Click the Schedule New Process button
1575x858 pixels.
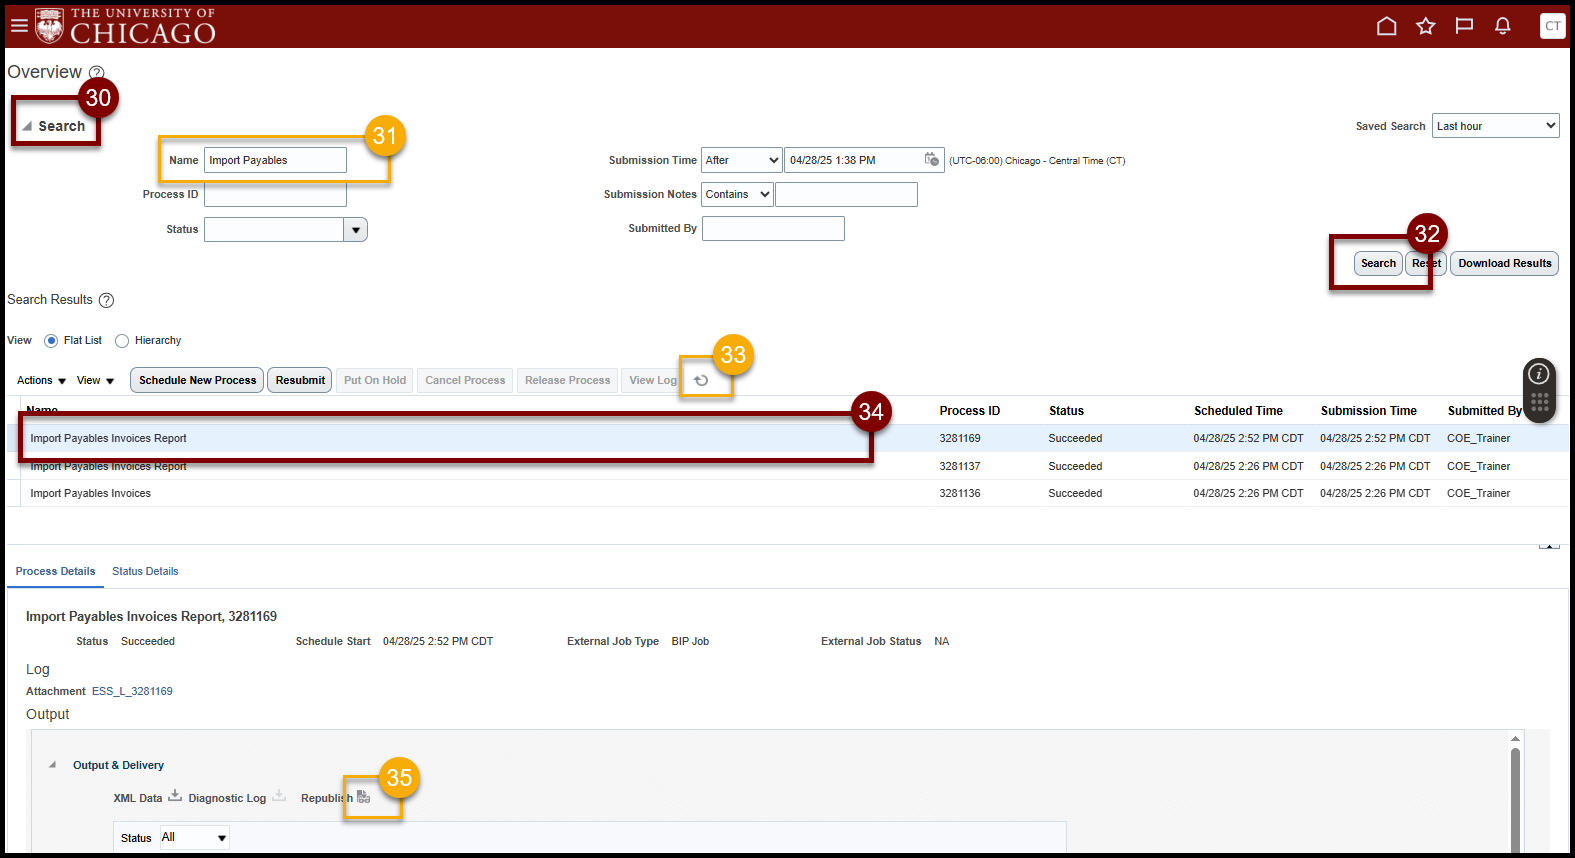point(197,380)
